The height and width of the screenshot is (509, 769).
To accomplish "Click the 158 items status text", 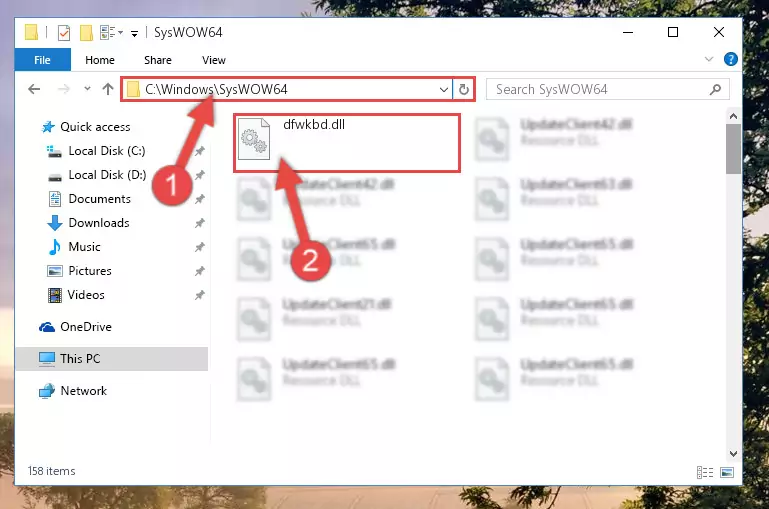I will click(51, 471).
